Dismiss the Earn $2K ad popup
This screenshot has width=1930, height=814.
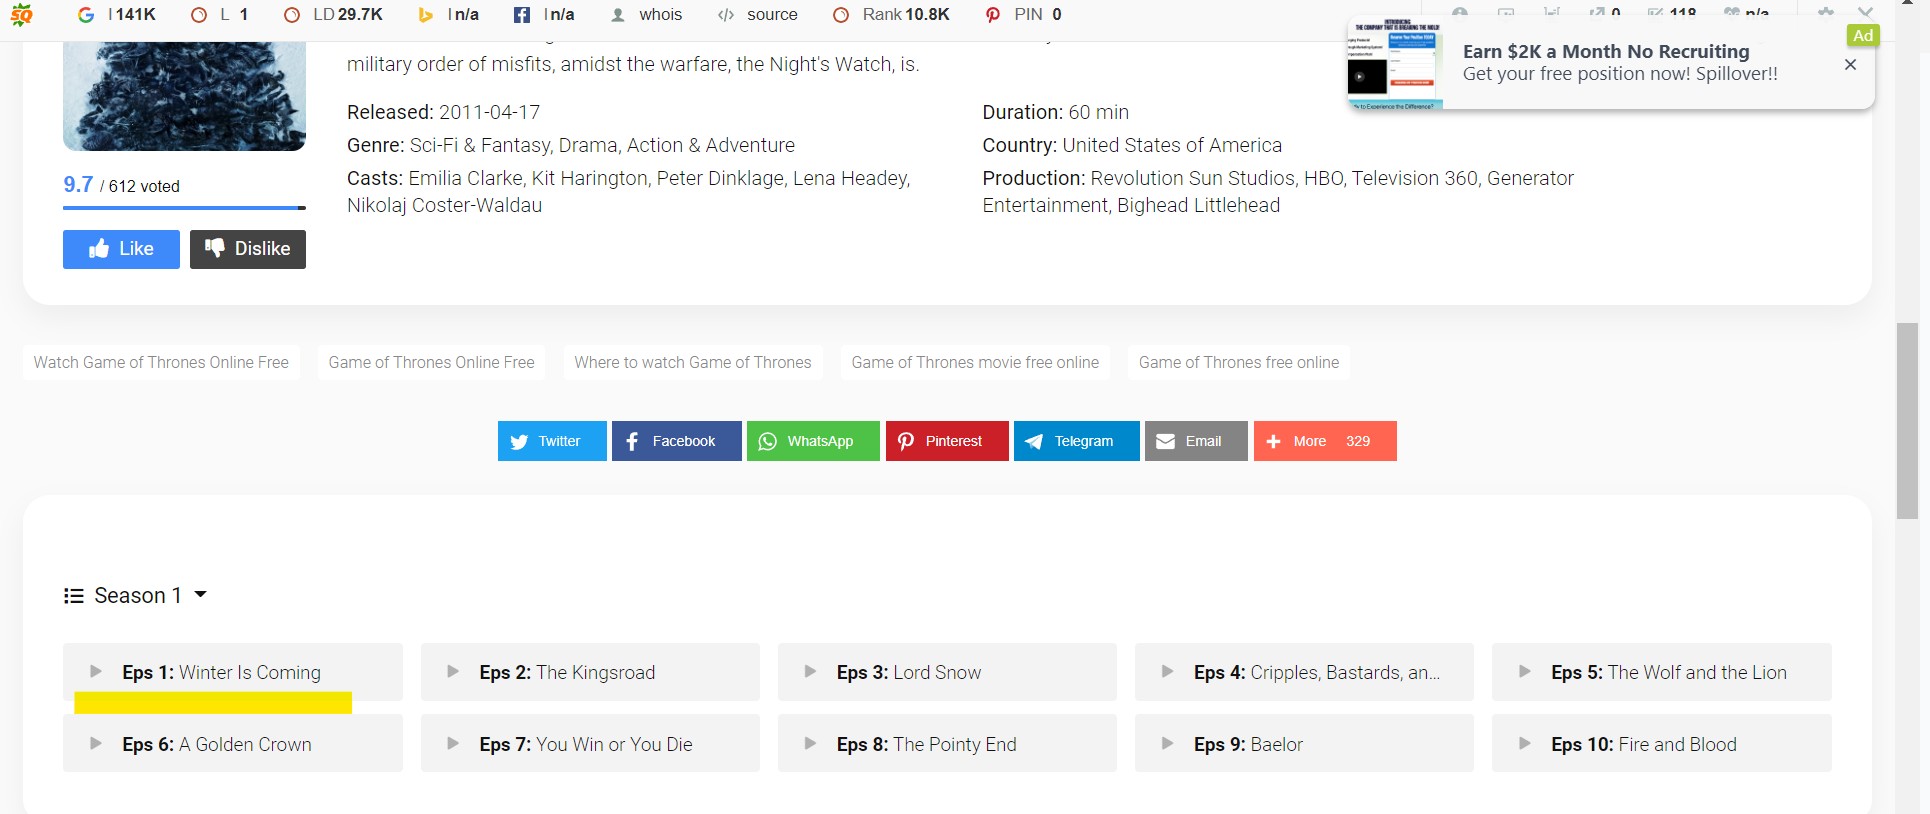point(1850,64)
